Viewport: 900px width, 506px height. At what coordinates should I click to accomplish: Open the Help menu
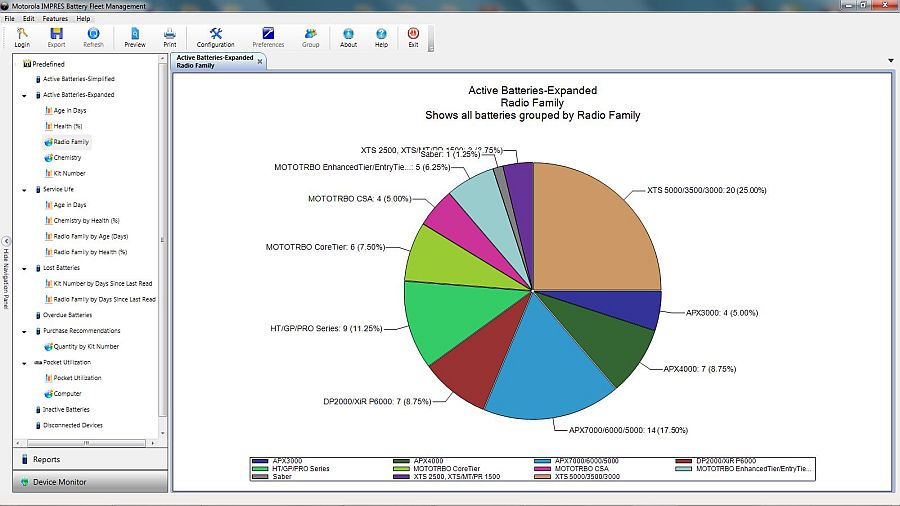(x=83, y=18)
